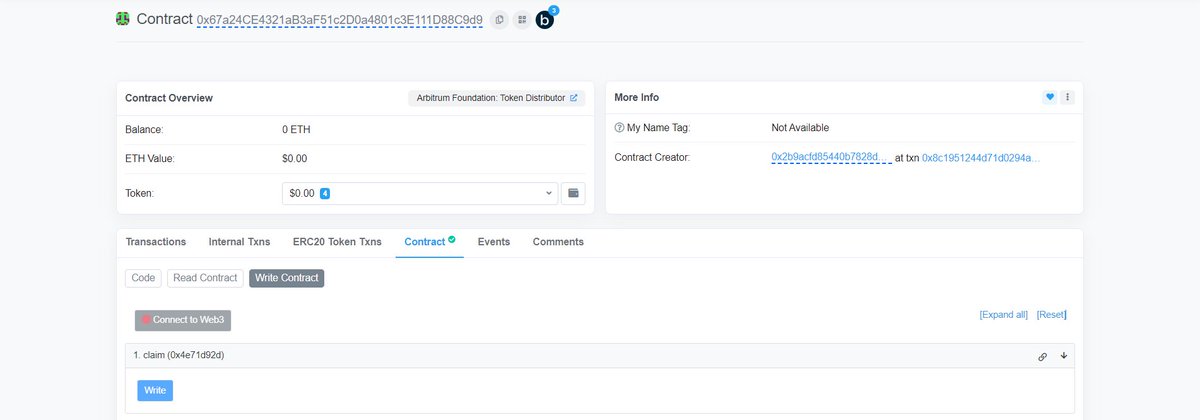Click the Write button under claim

(155, 390)
